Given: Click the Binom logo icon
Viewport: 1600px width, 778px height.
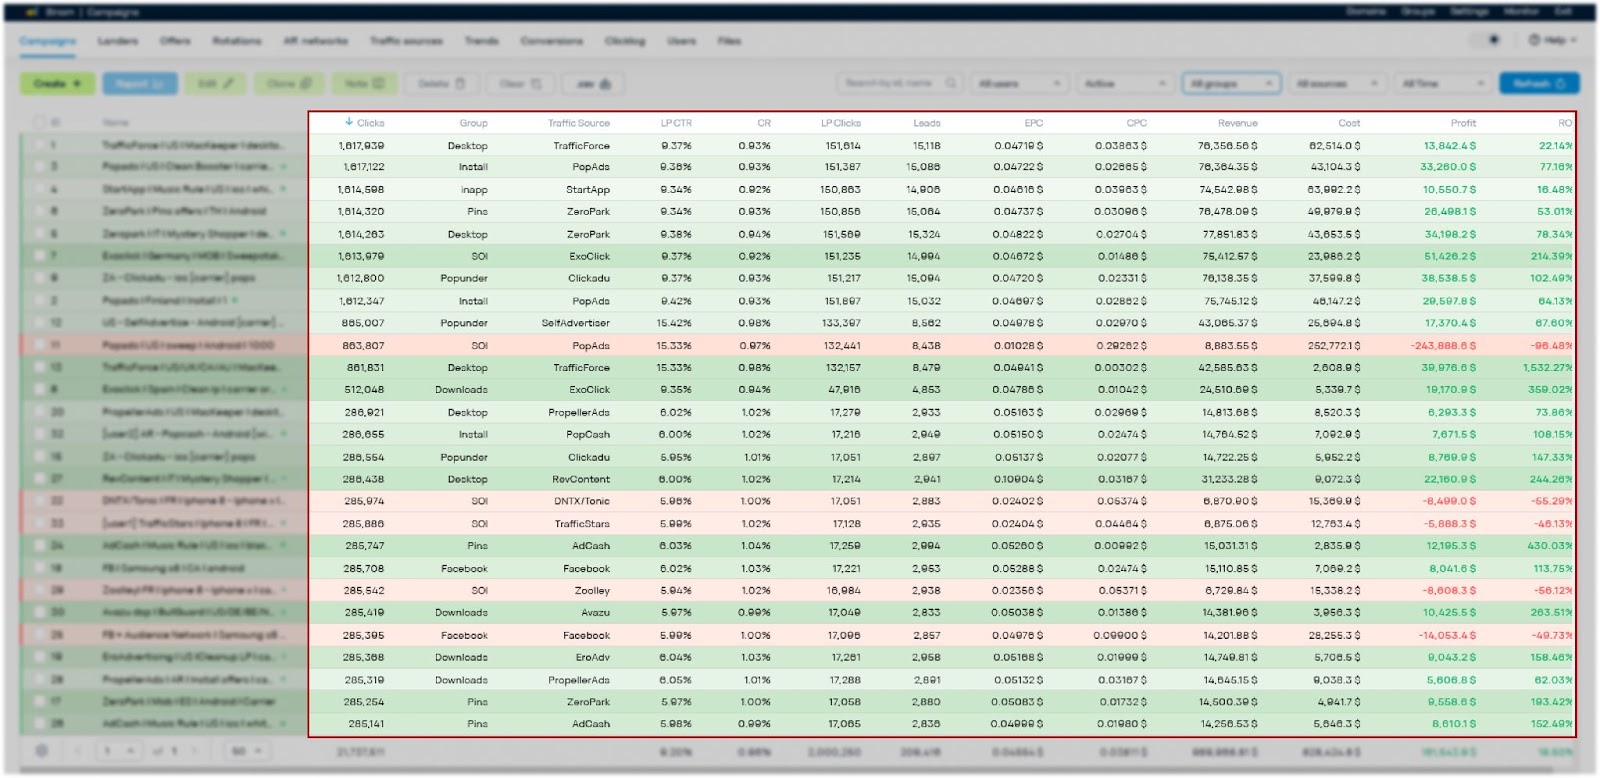Looking at the screenshot, I should coord(31,12).
